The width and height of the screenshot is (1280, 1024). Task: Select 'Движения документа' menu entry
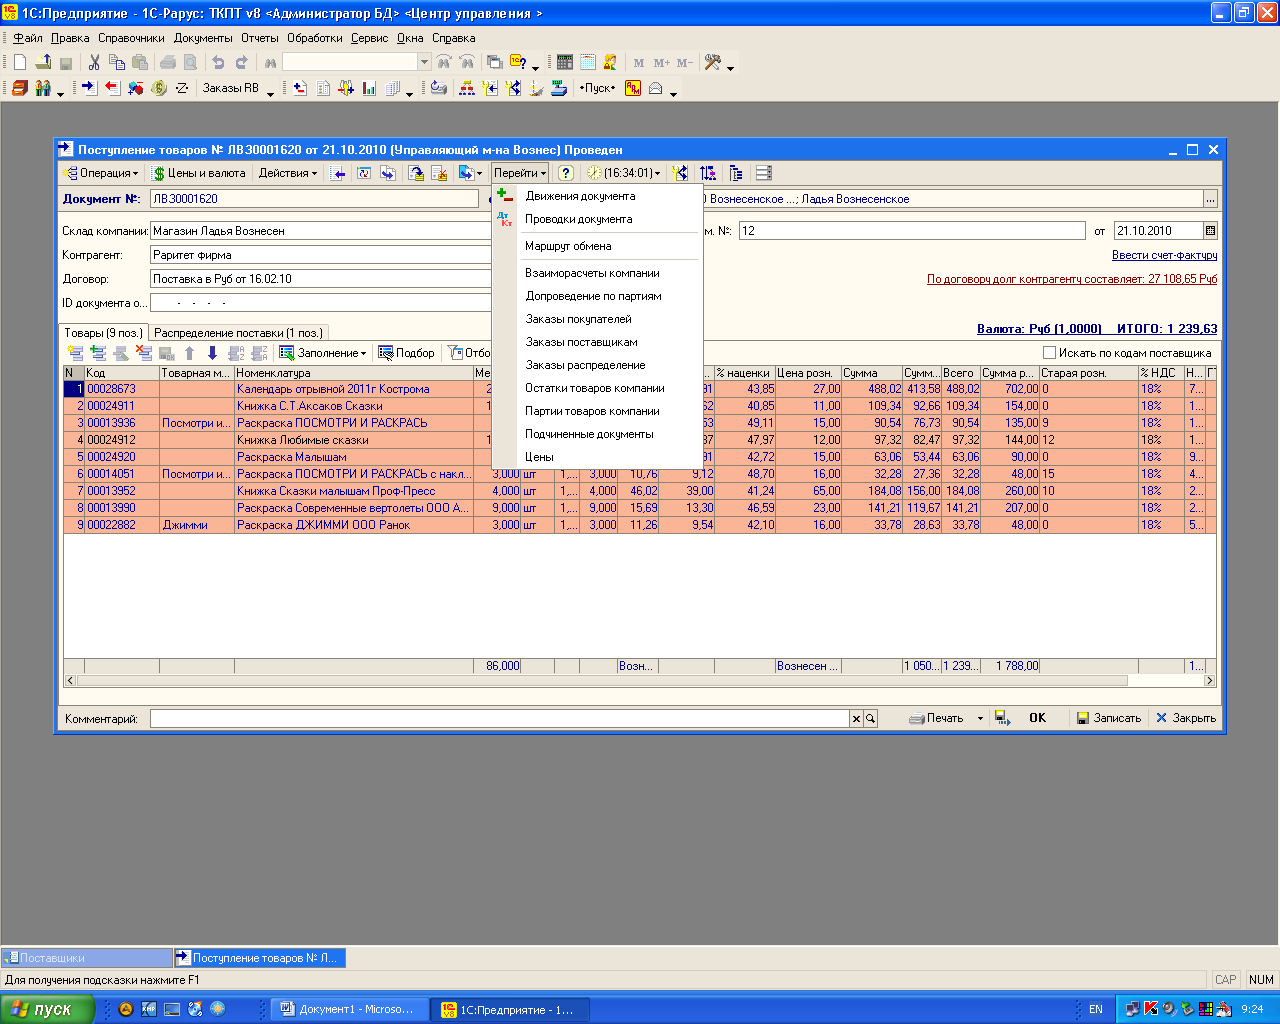click(x=580, y=196)
